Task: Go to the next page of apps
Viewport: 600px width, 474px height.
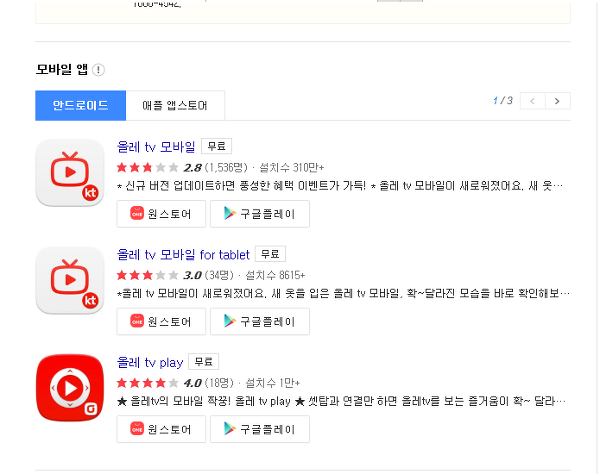Action: [558, 101]
